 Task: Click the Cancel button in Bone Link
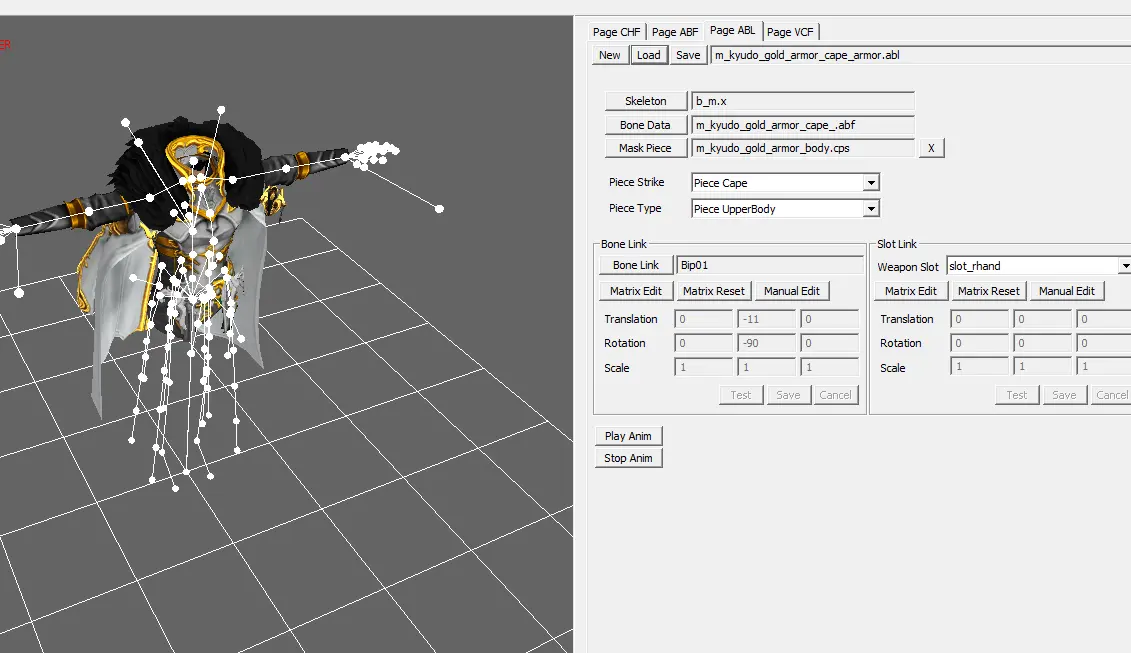[835, 395]
